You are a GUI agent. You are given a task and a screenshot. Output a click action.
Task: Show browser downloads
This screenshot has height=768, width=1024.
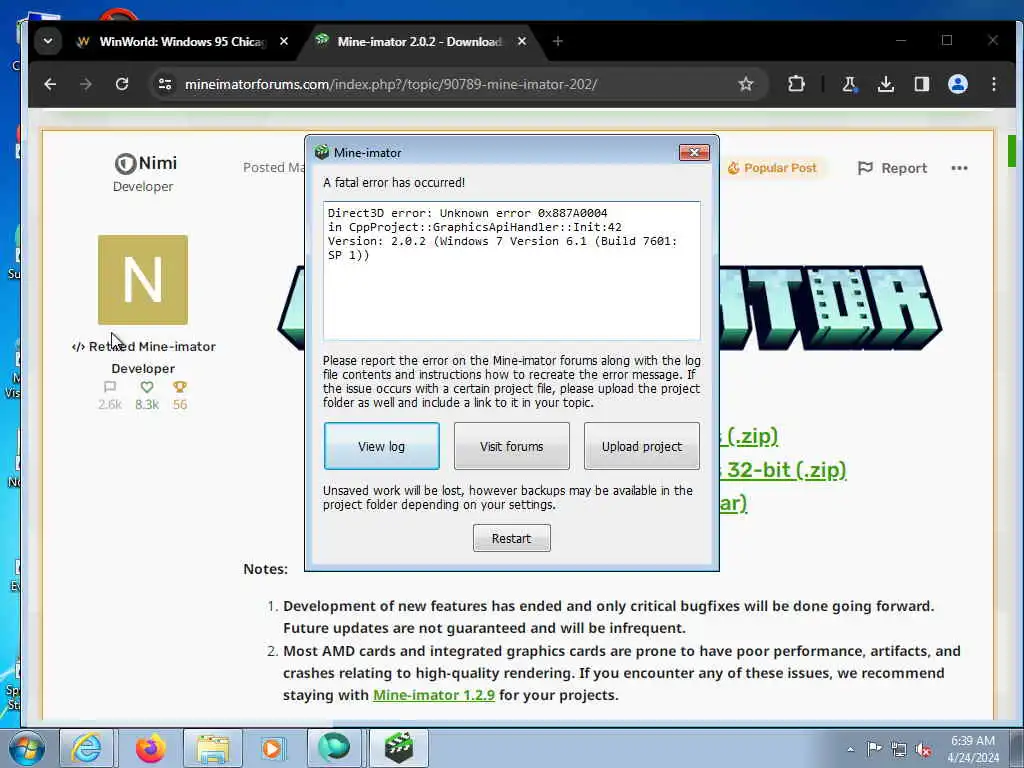[x=886, y=84]
